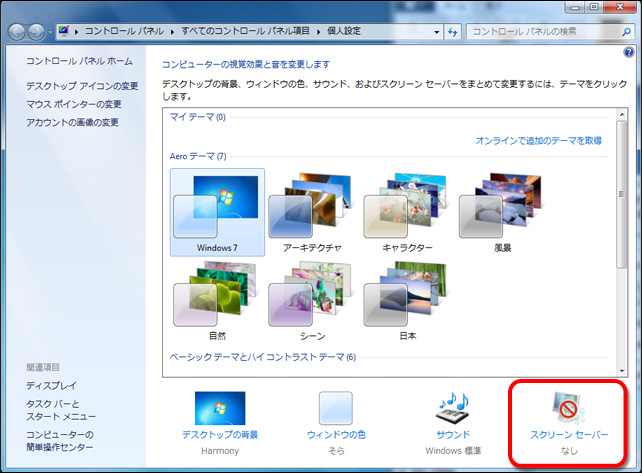This screenshot has height=473, width=642.
Task: Open the デスクトップの背景 icon
Action: tap(219, 408)
